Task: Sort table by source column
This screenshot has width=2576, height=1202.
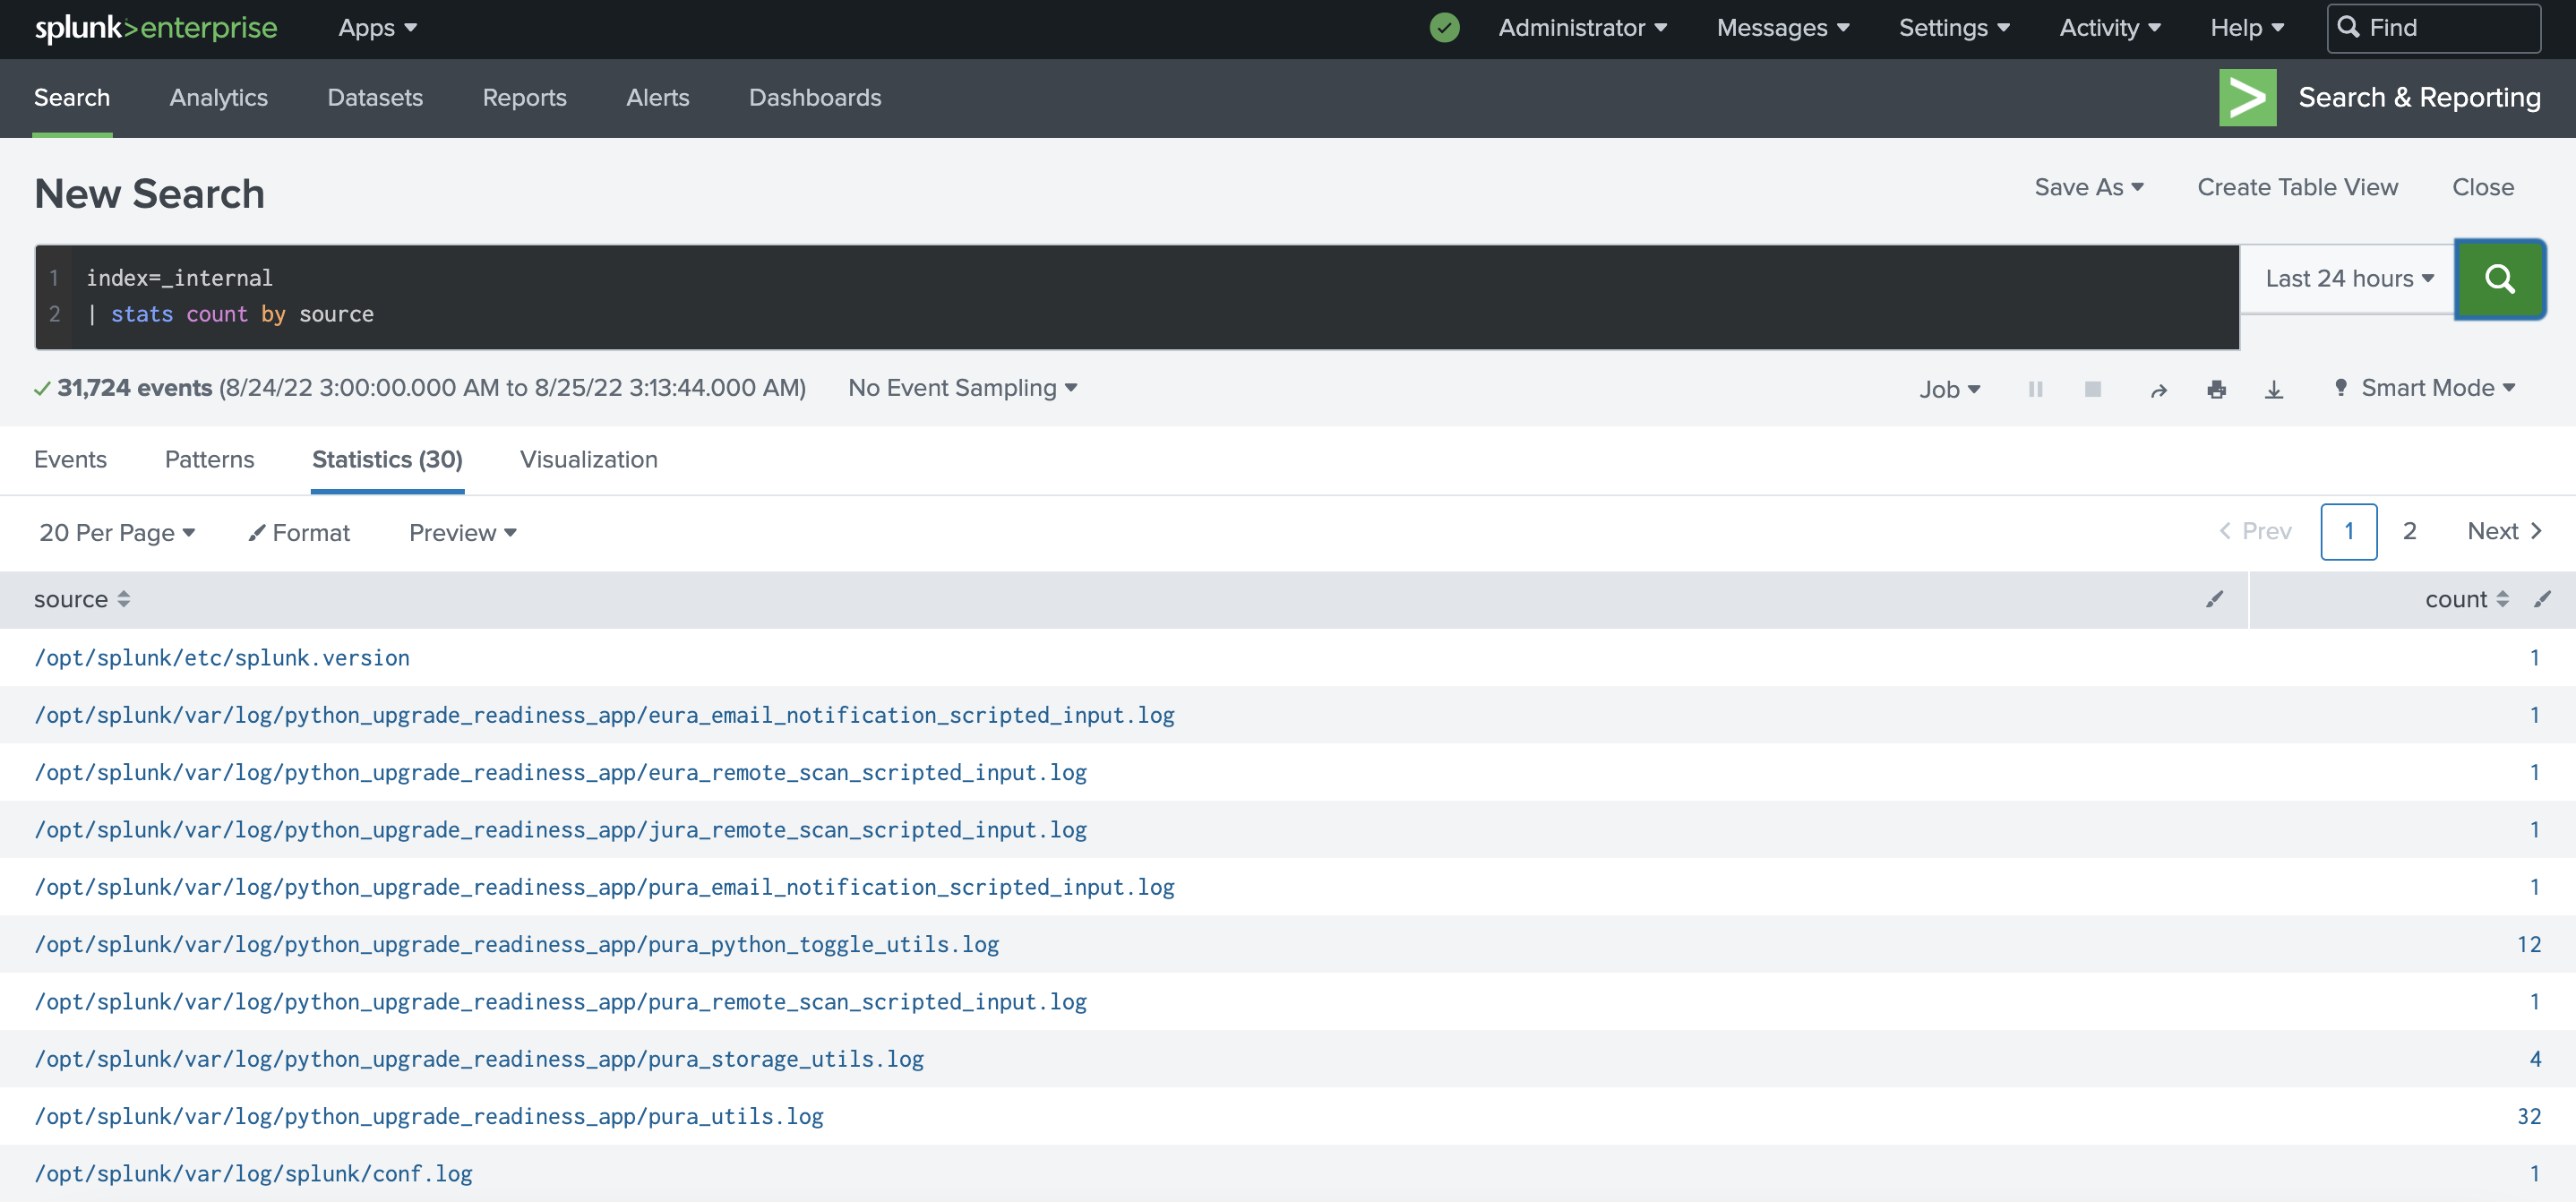Action: 82,599
